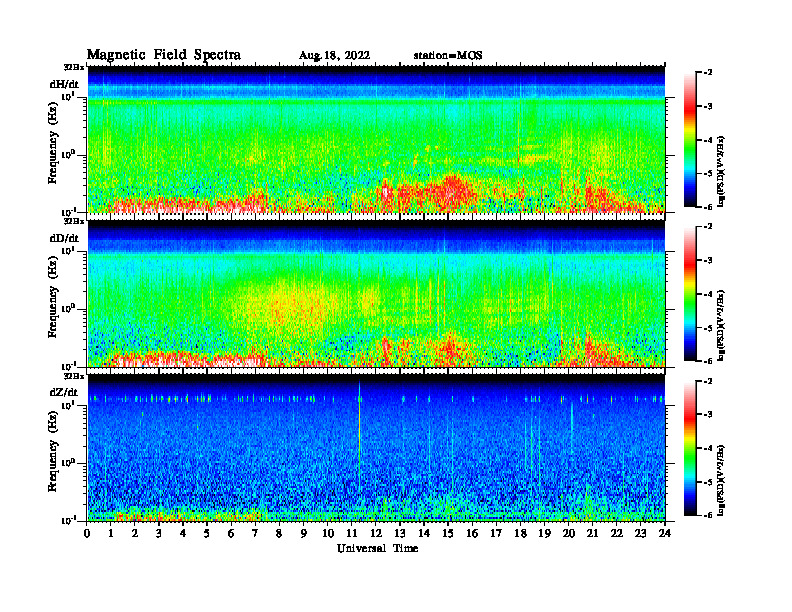Click time axis tick label "20"
The width and height of the screenshot is (792, 612).
click(x=569, y=534)
